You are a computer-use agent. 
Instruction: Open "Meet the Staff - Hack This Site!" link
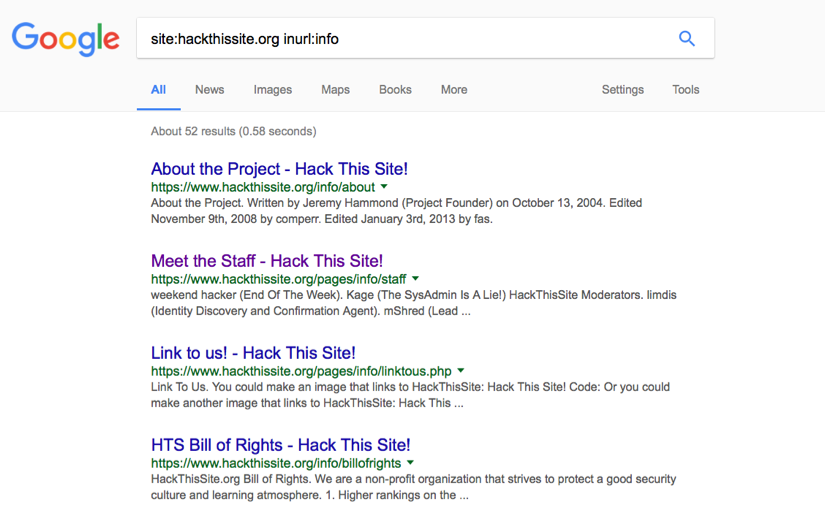(267, 261)
